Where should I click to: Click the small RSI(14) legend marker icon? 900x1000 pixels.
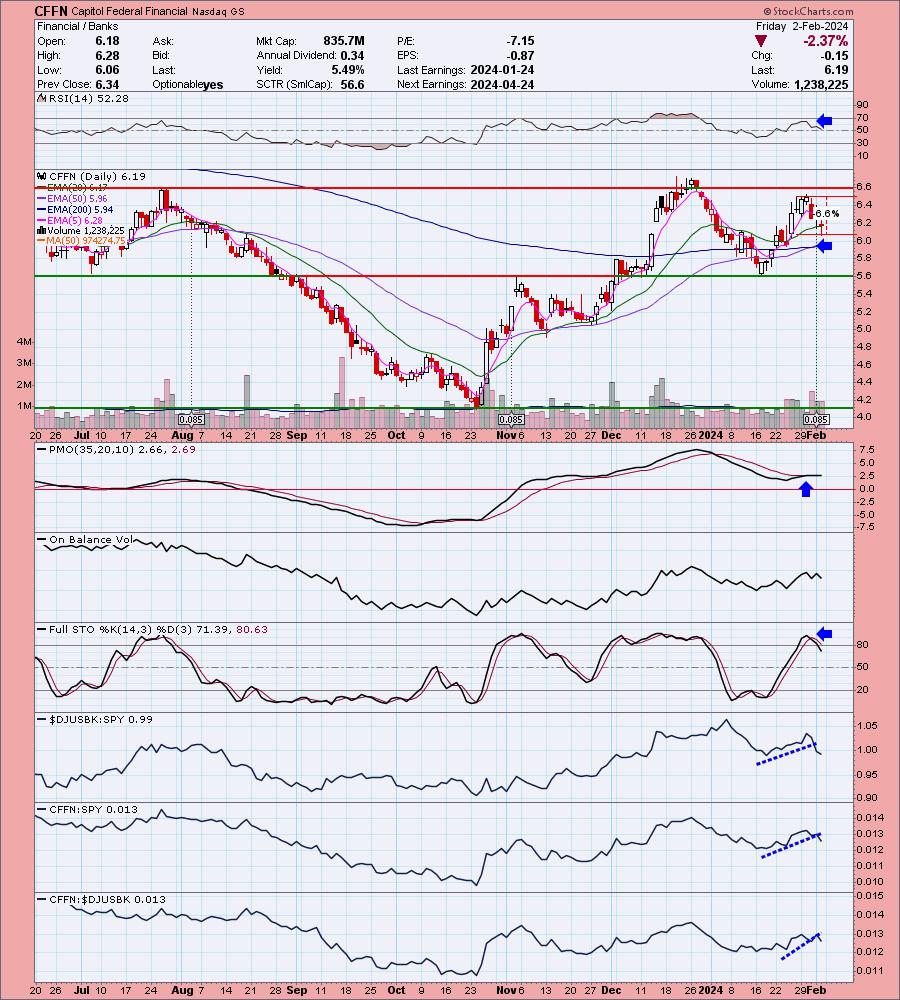[41, 98]
